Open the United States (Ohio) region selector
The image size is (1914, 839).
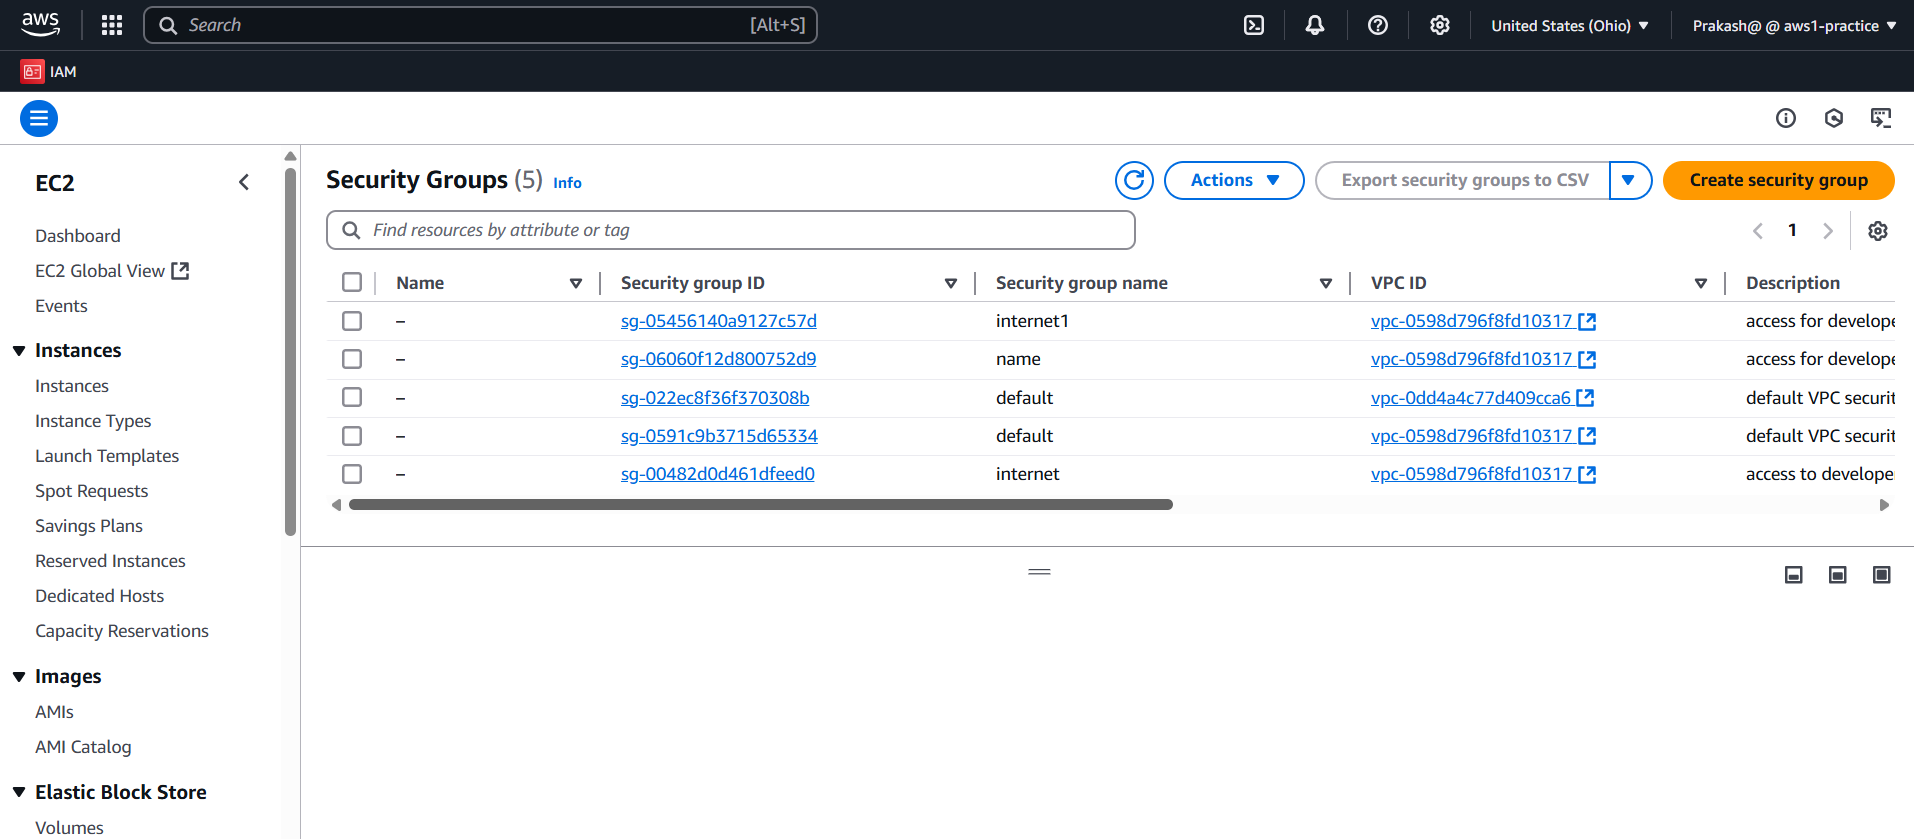coord(1570,25)
